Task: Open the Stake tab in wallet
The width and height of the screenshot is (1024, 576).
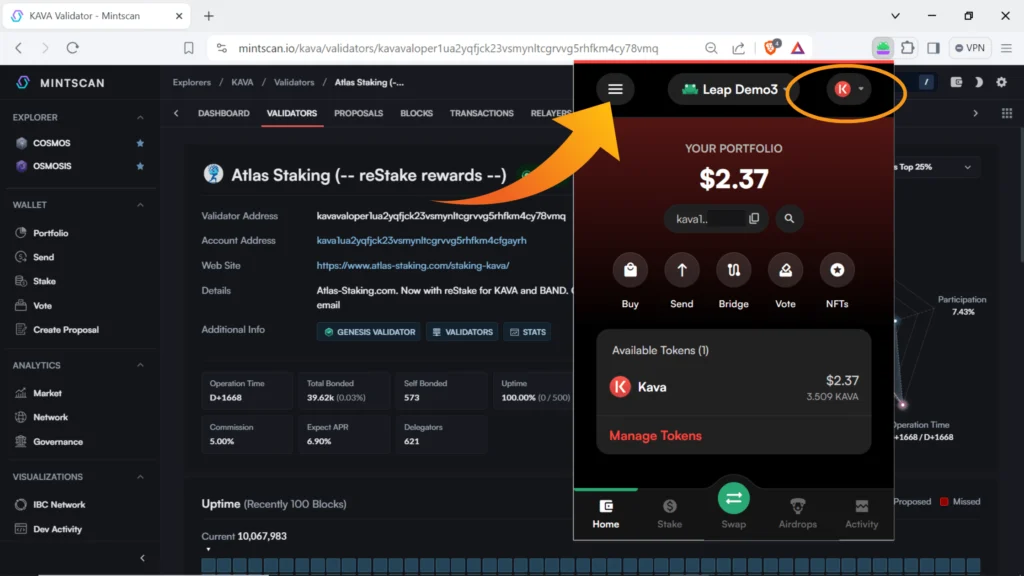Action: pos(669,512)
